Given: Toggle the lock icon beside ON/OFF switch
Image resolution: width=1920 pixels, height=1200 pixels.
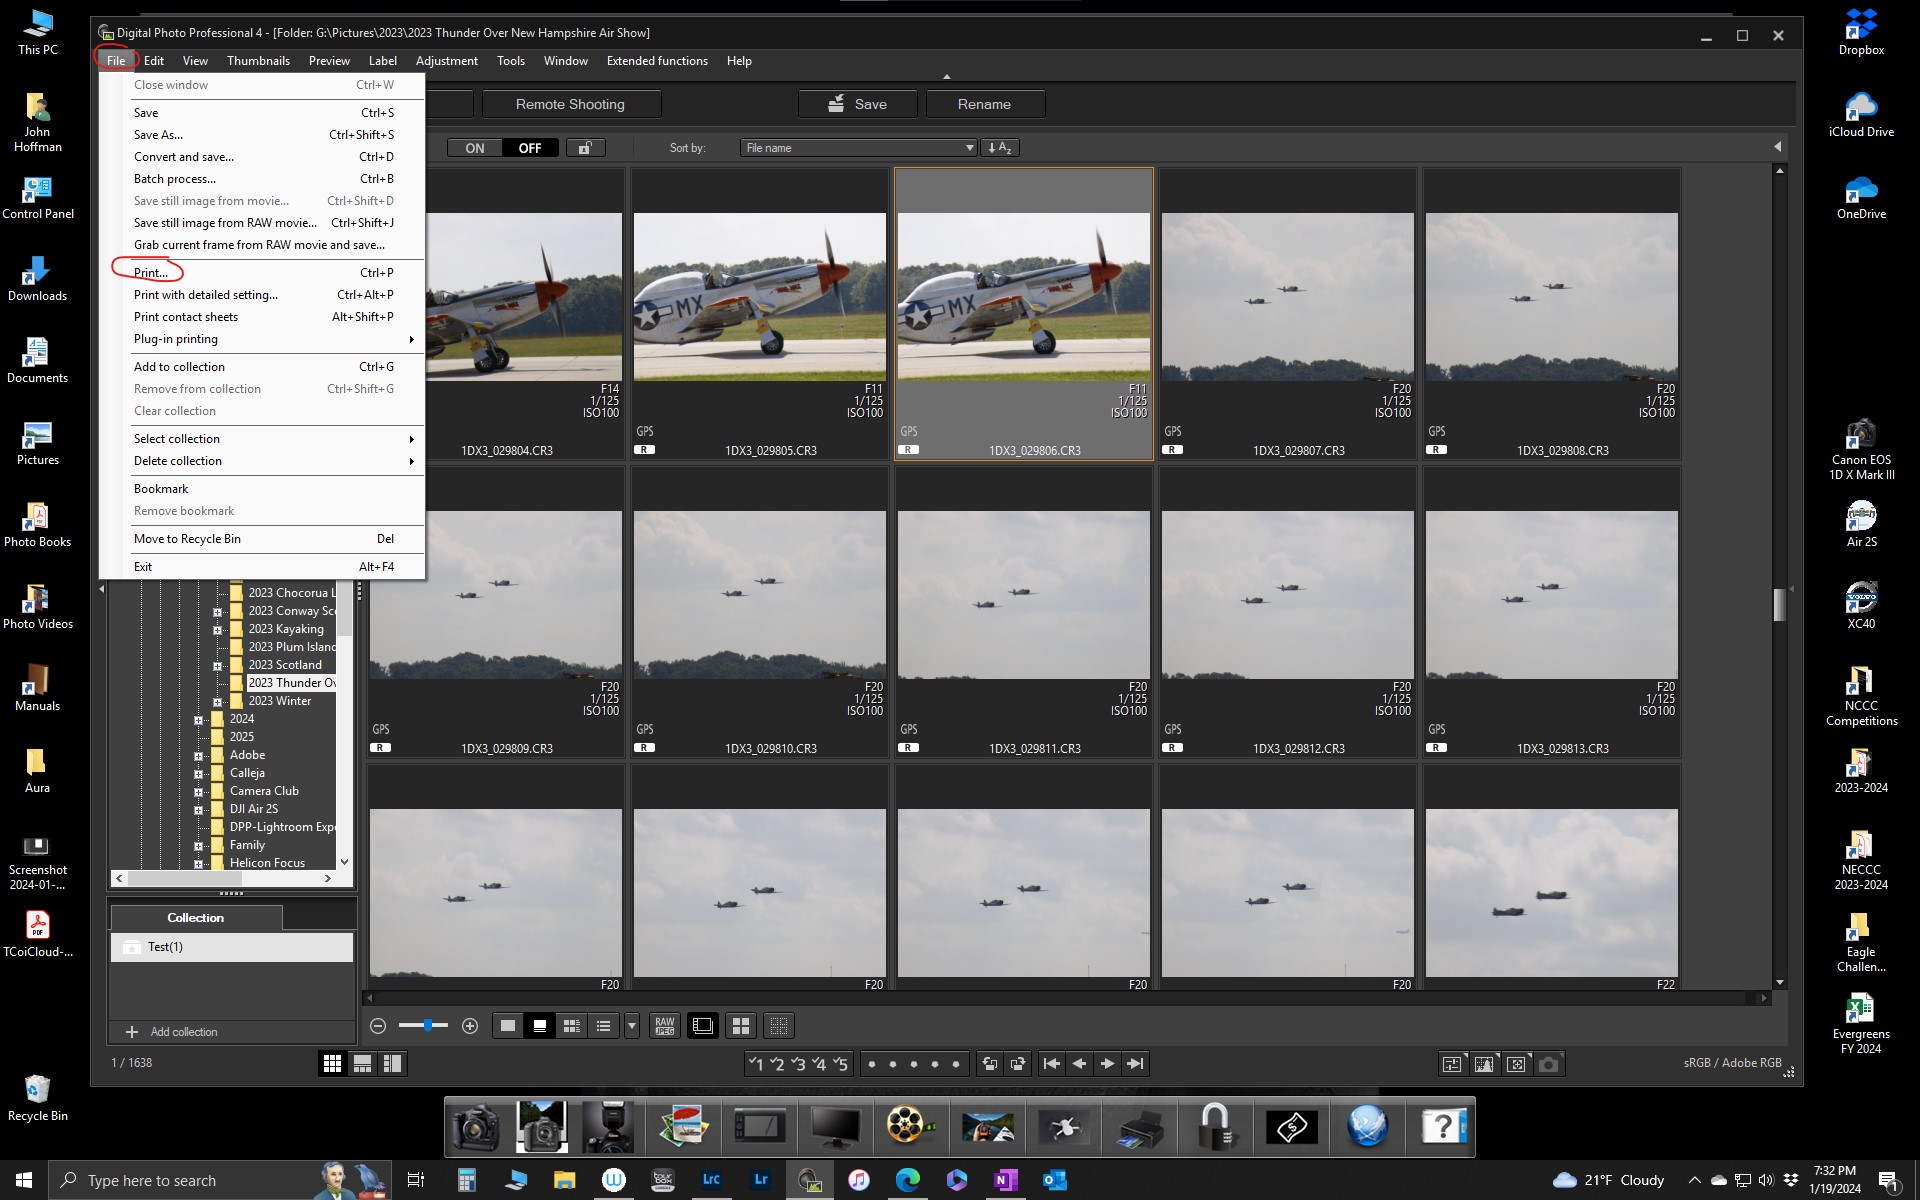Looking at the screenshot, I should [586, 147].
